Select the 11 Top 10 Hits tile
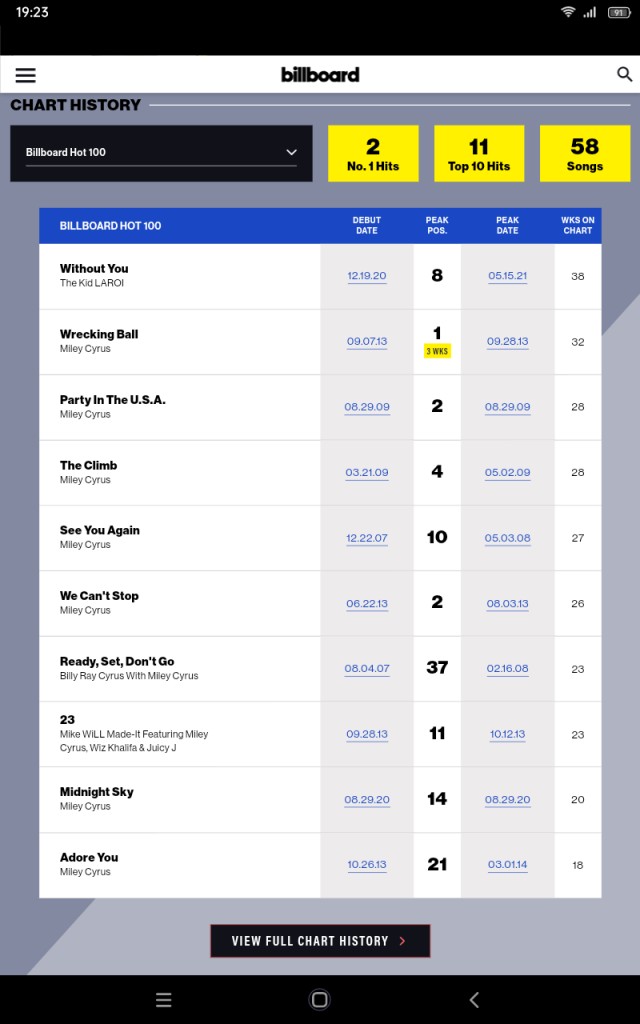This screenshot has height=1024, width=640. [479, 153]
